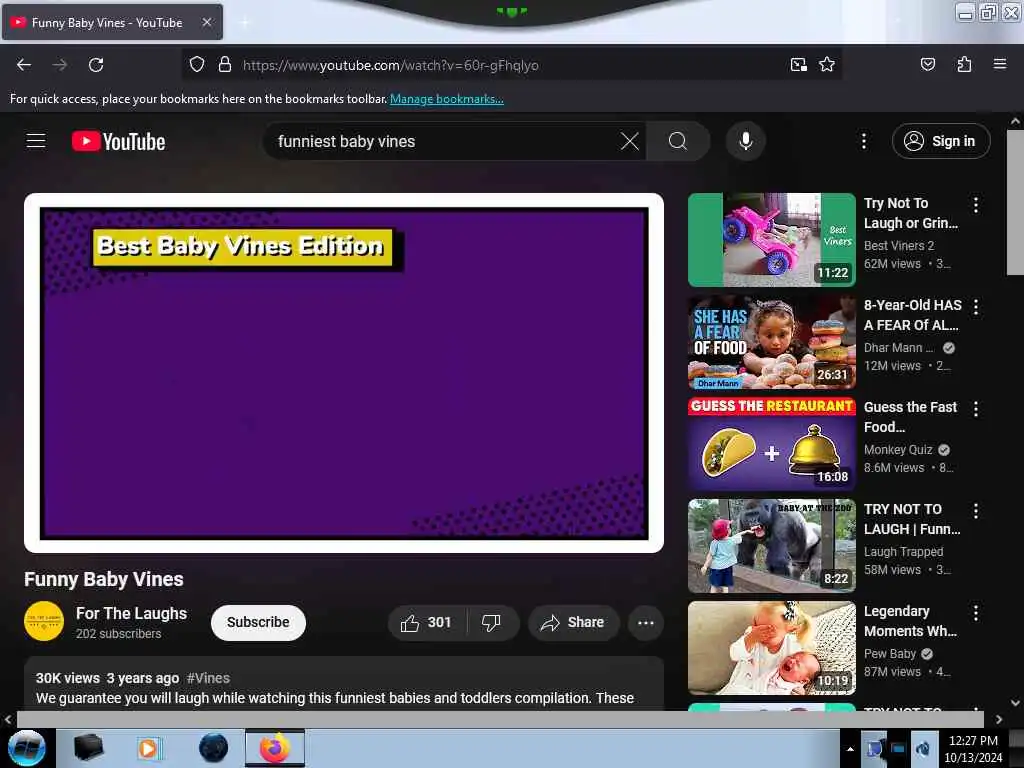Click the scroll down arrow on right

1015,703
